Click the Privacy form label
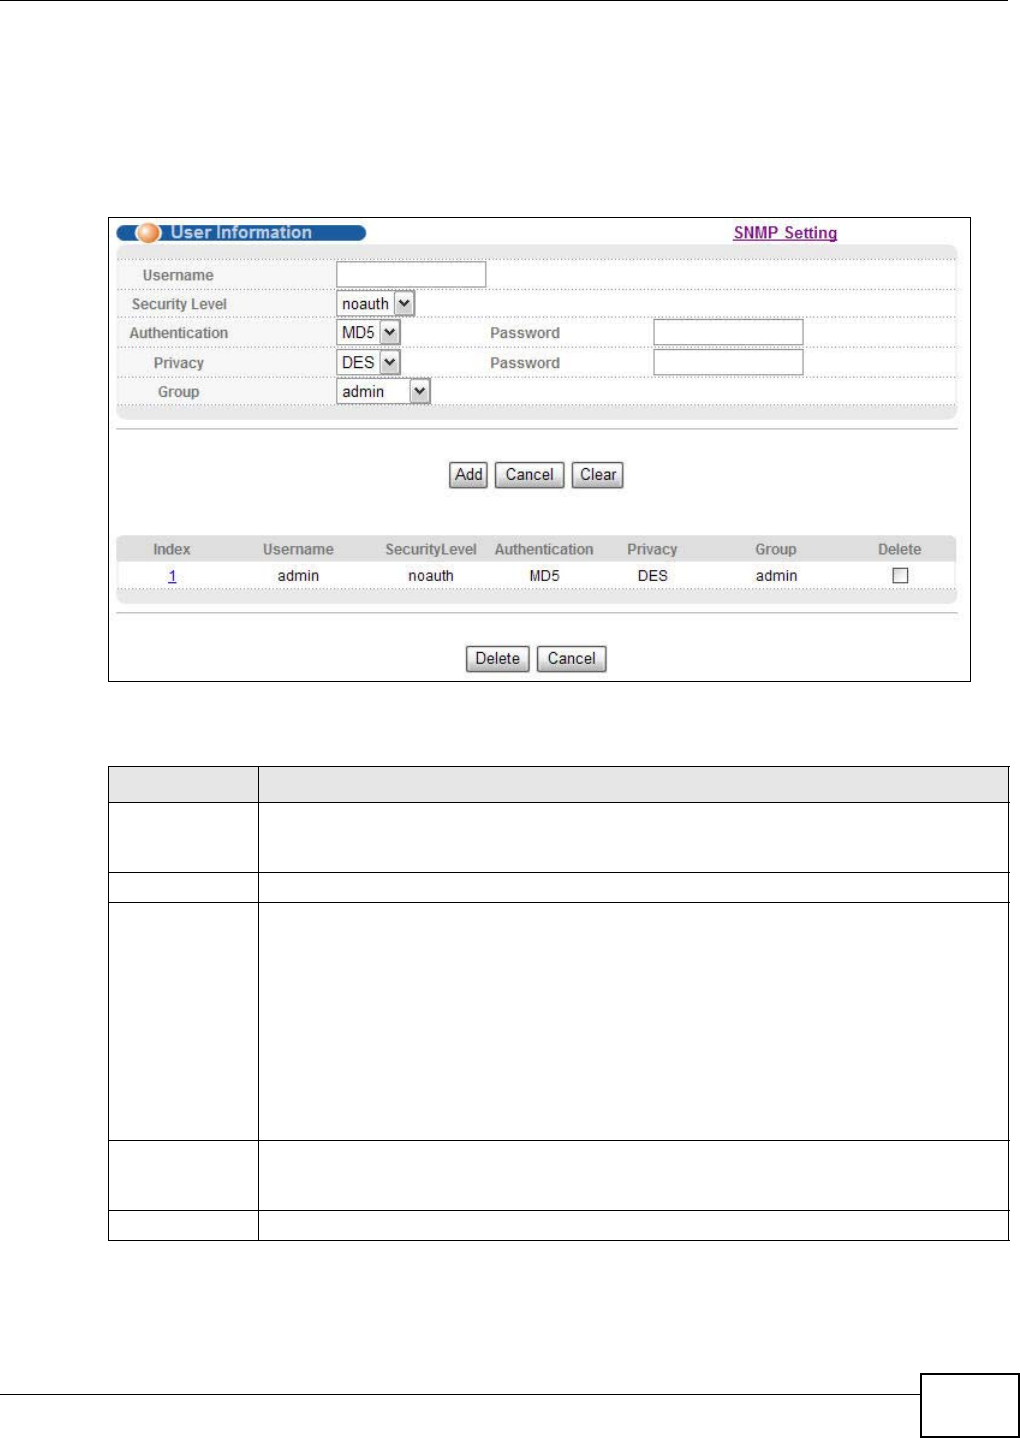The height and width of the screenshot is (1438, 1020). click(x=179, y=363)
